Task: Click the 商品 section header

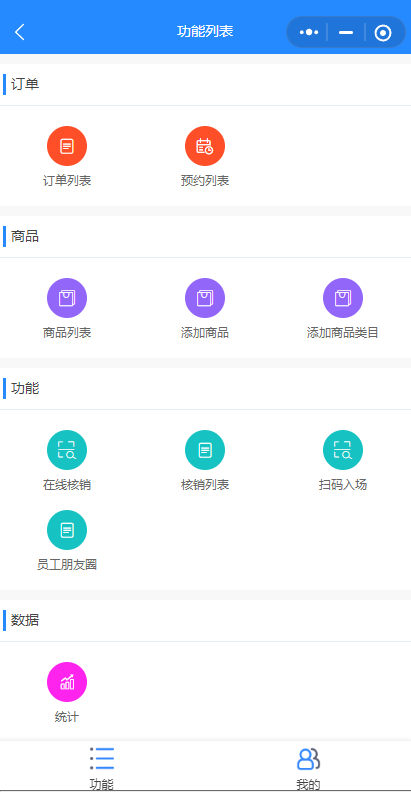Action: pos(25,236)
